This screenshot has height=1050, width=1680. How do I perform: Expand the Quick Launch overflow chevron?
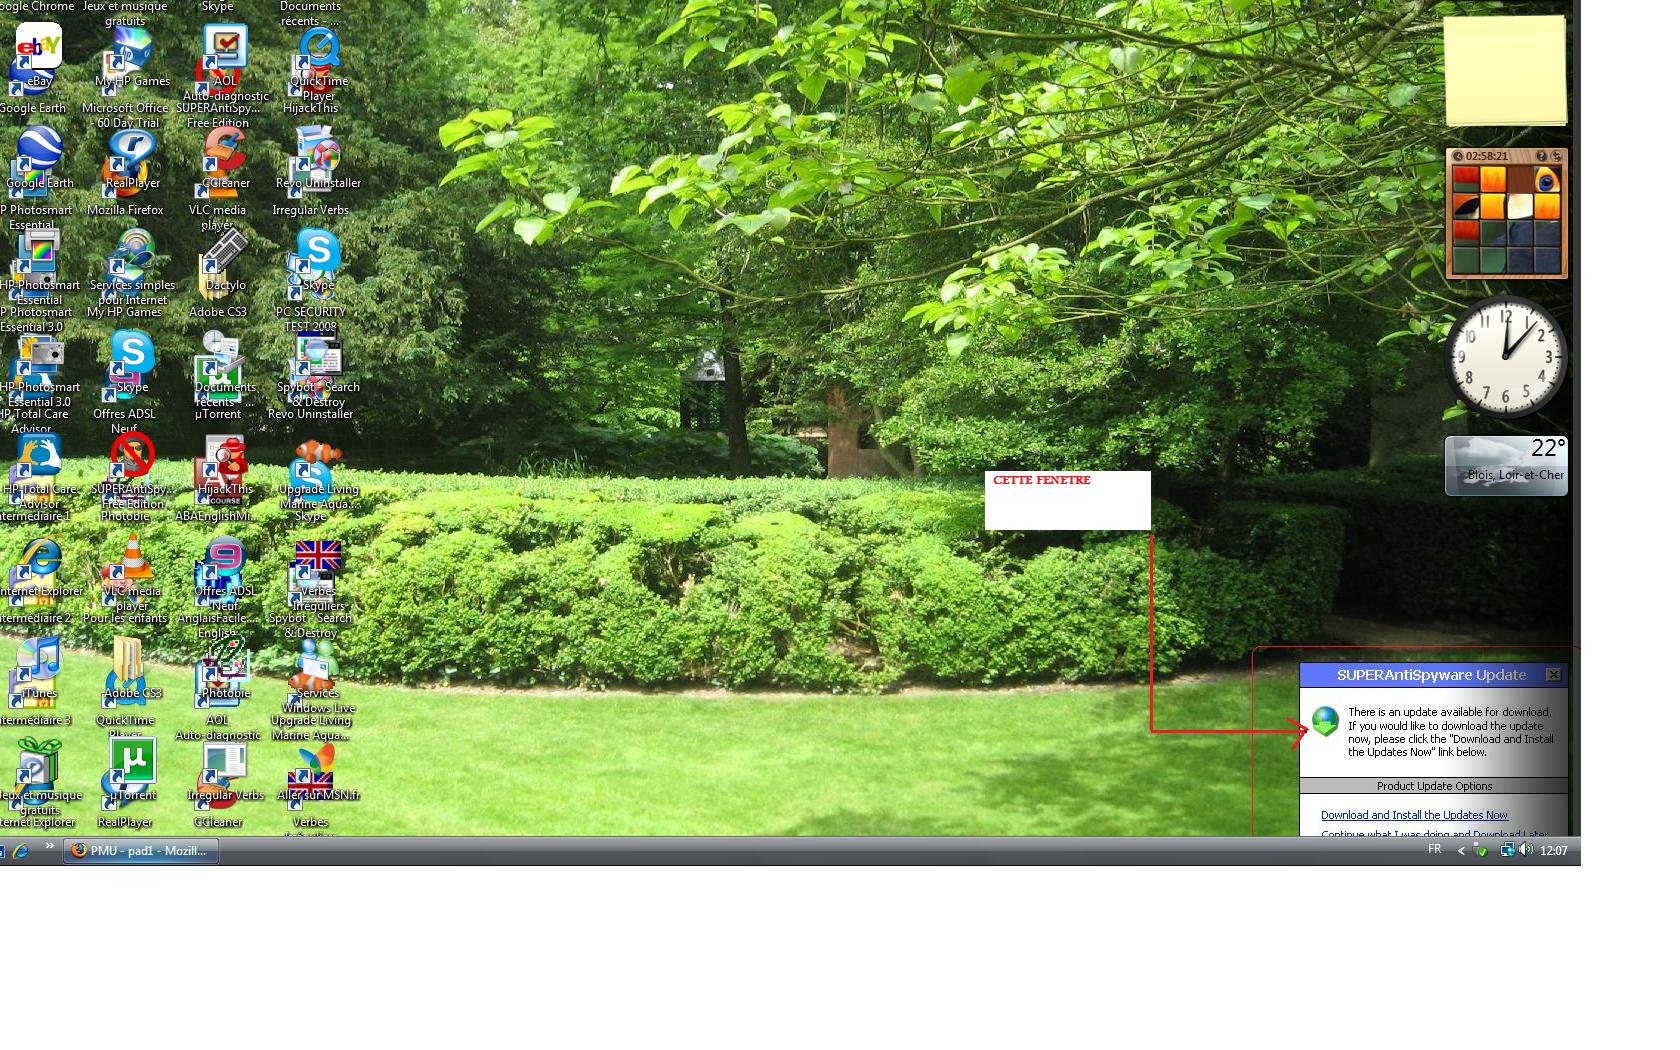[49, 847]
